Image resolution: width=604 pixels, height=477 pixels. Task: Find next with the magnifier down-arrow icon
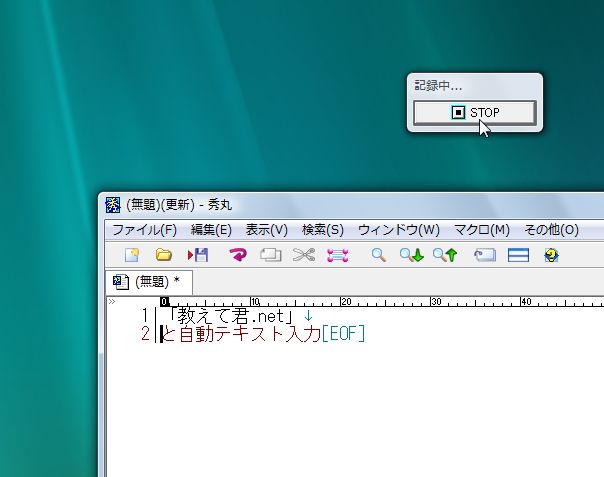click(412, 255)
